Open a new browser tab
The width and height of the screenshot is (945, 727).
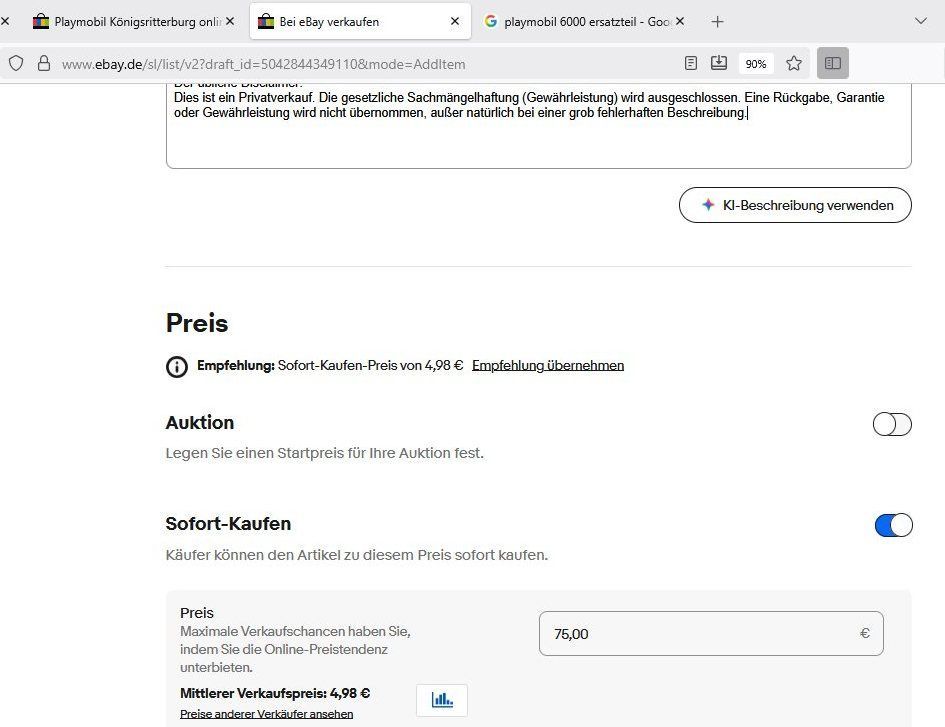point(717,21)
